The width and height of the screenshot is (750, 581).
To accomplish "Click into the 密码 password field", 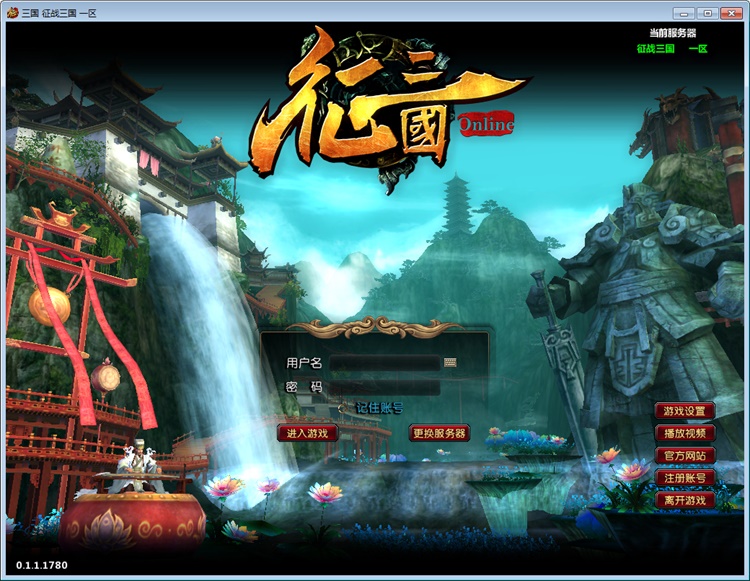I will pyautogui.click(x=385, y=387).
